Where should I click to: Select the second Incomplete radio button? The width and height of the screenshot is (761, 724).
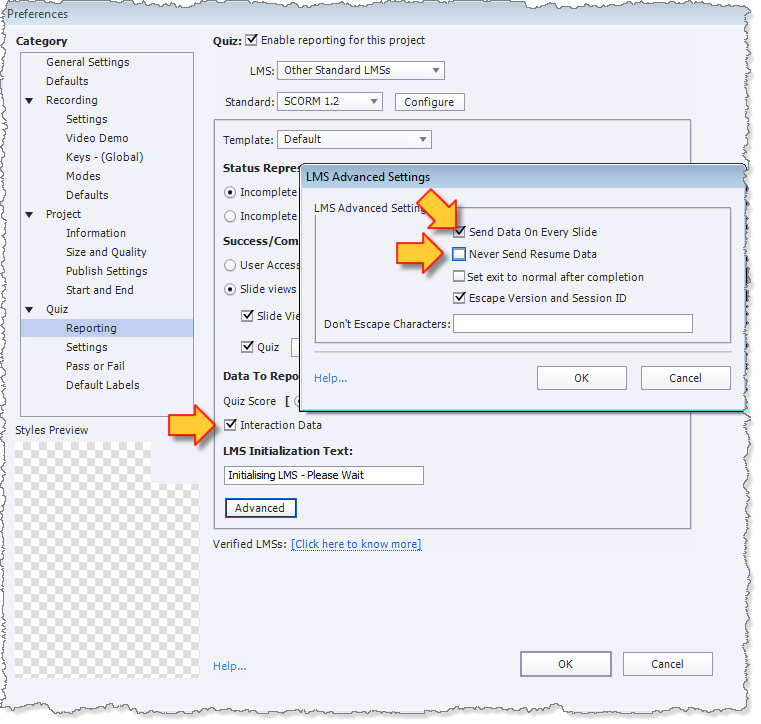coord(230,216)
